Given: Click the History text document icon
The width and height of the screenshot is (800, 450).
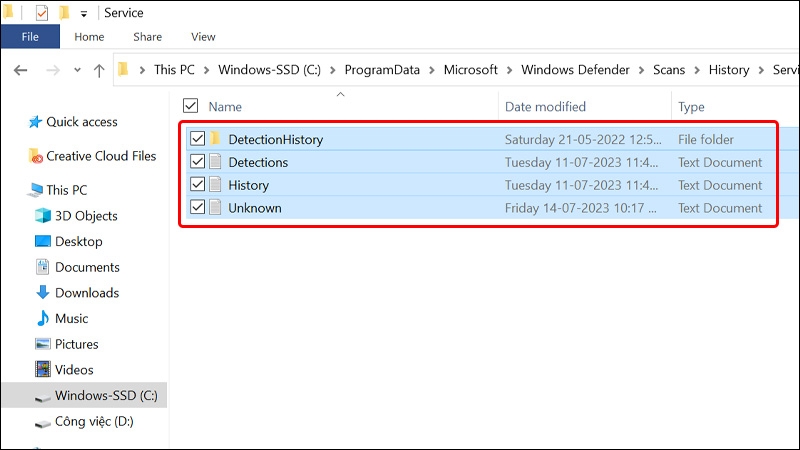Looking at the screenshot, I should 215,184.
